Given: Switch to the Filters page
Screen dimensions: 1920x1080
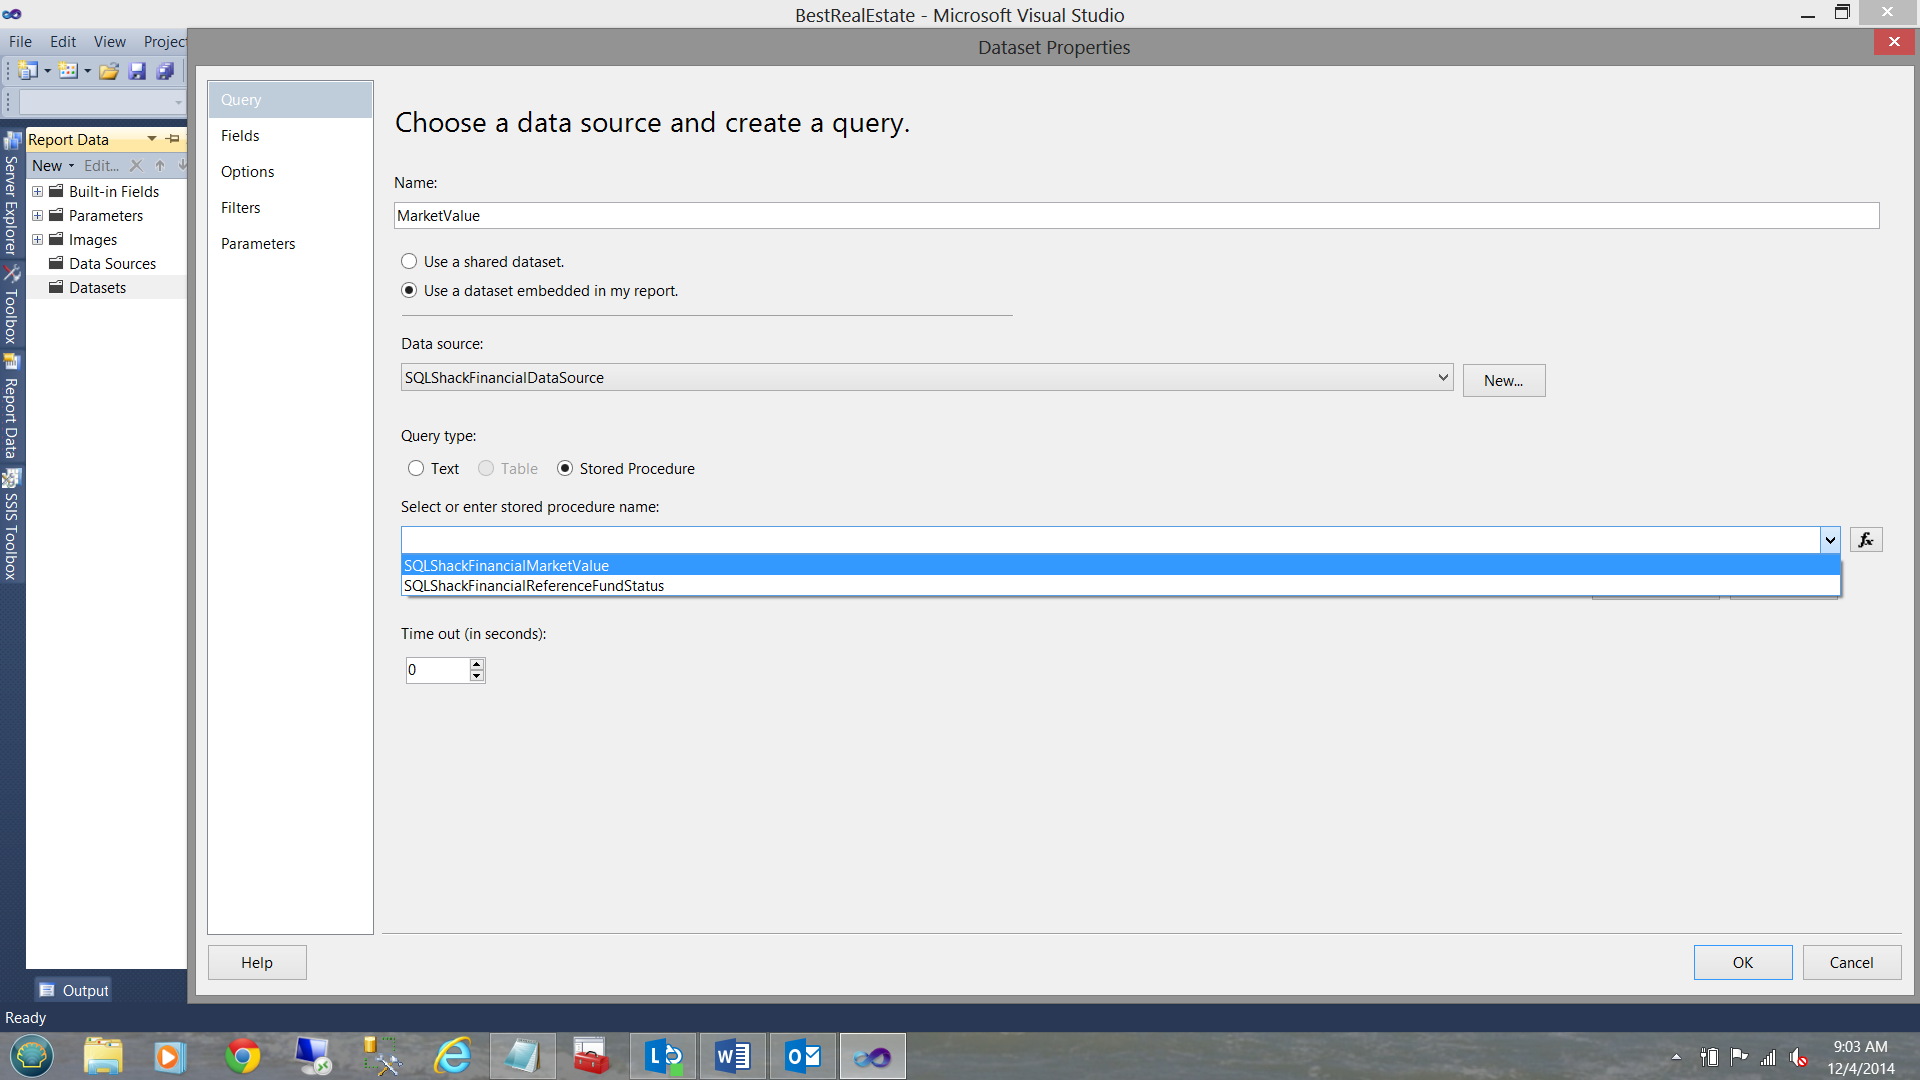Looking at the screenshot, I should pyautogui.click(x=240, y=208).
